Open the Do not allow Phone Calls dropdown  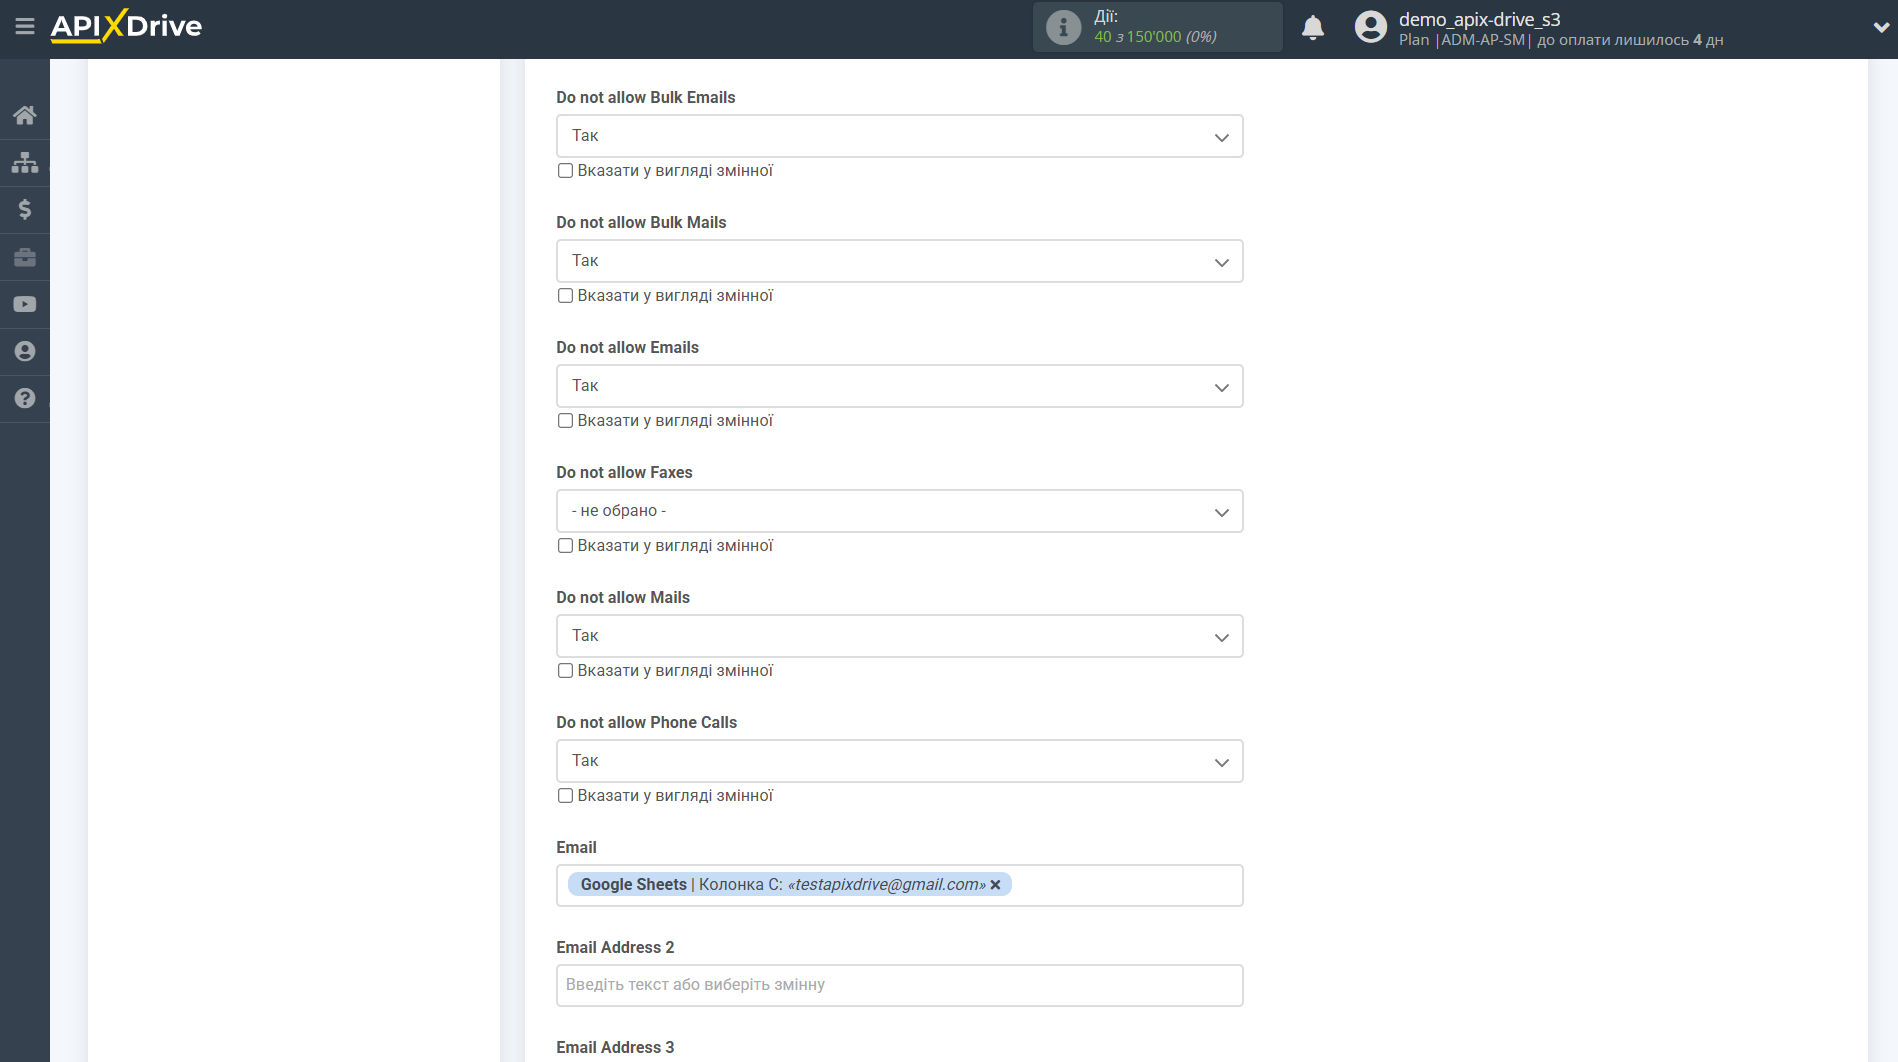click(x=899, y=761)
